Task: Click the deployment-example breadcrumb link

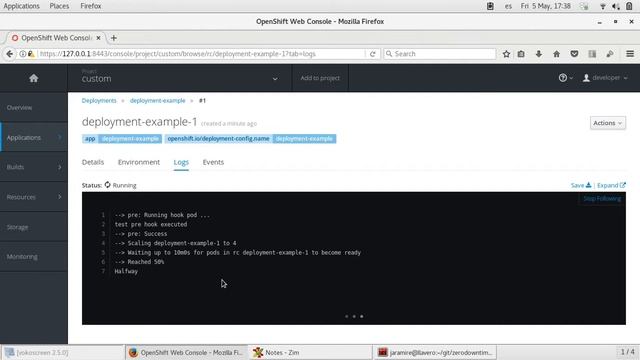Action: point(158,100)
